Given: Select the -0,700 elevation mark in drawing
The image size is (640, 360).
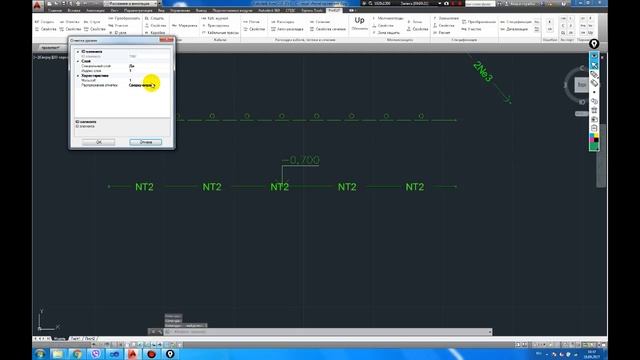Looking at the screenshot, I should [301, 160].
